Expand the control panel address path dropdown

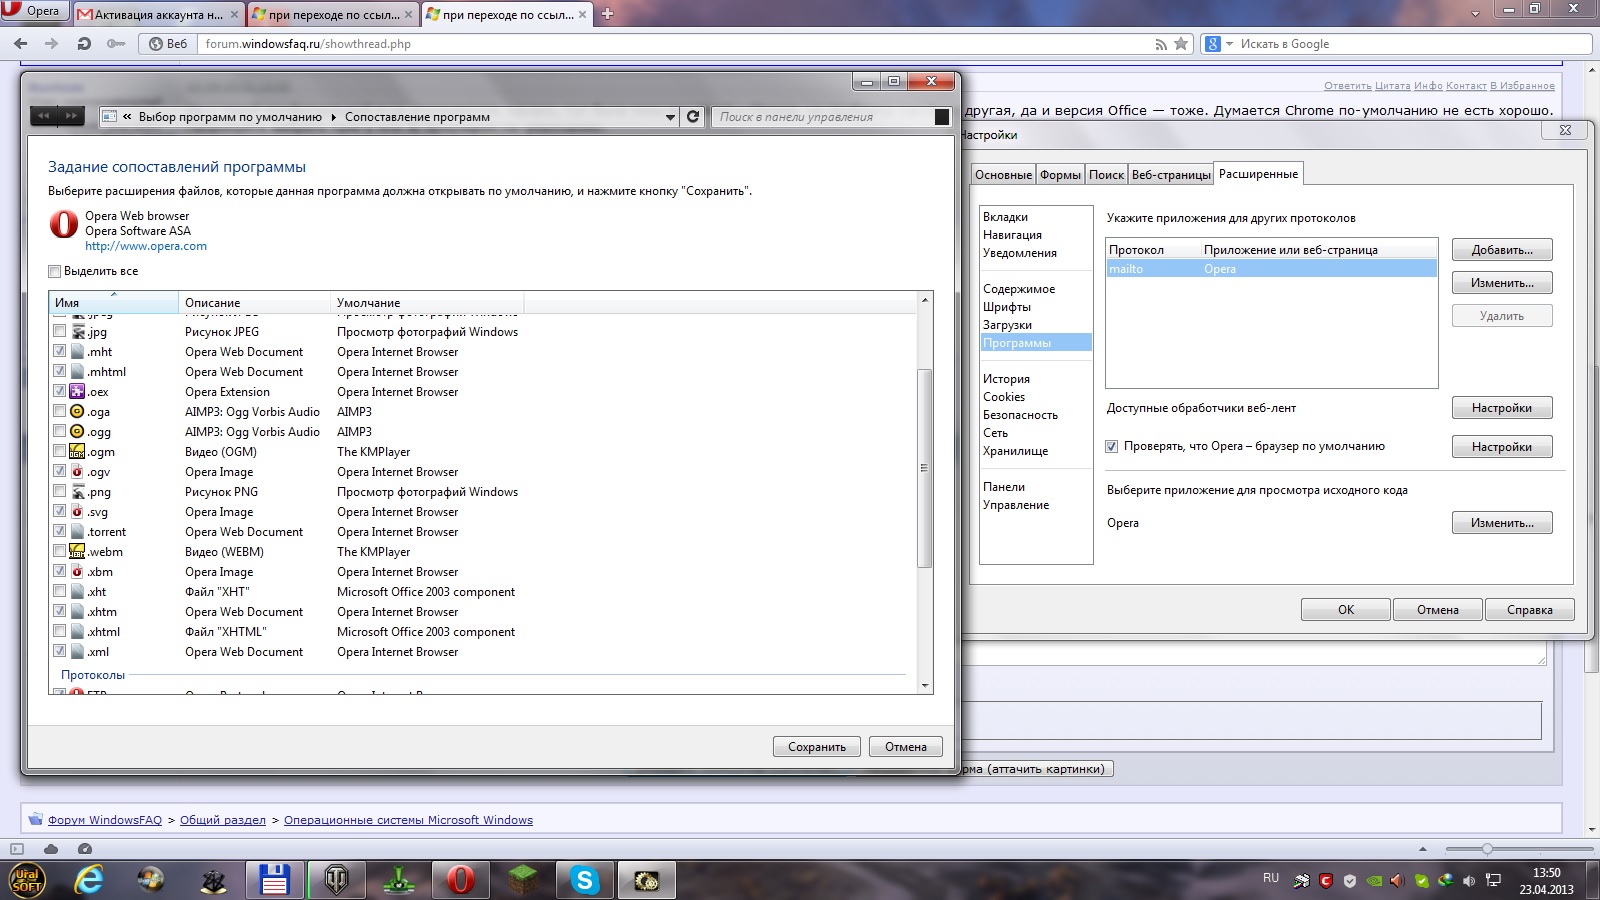pyautogui.click(x=670, y=117)
